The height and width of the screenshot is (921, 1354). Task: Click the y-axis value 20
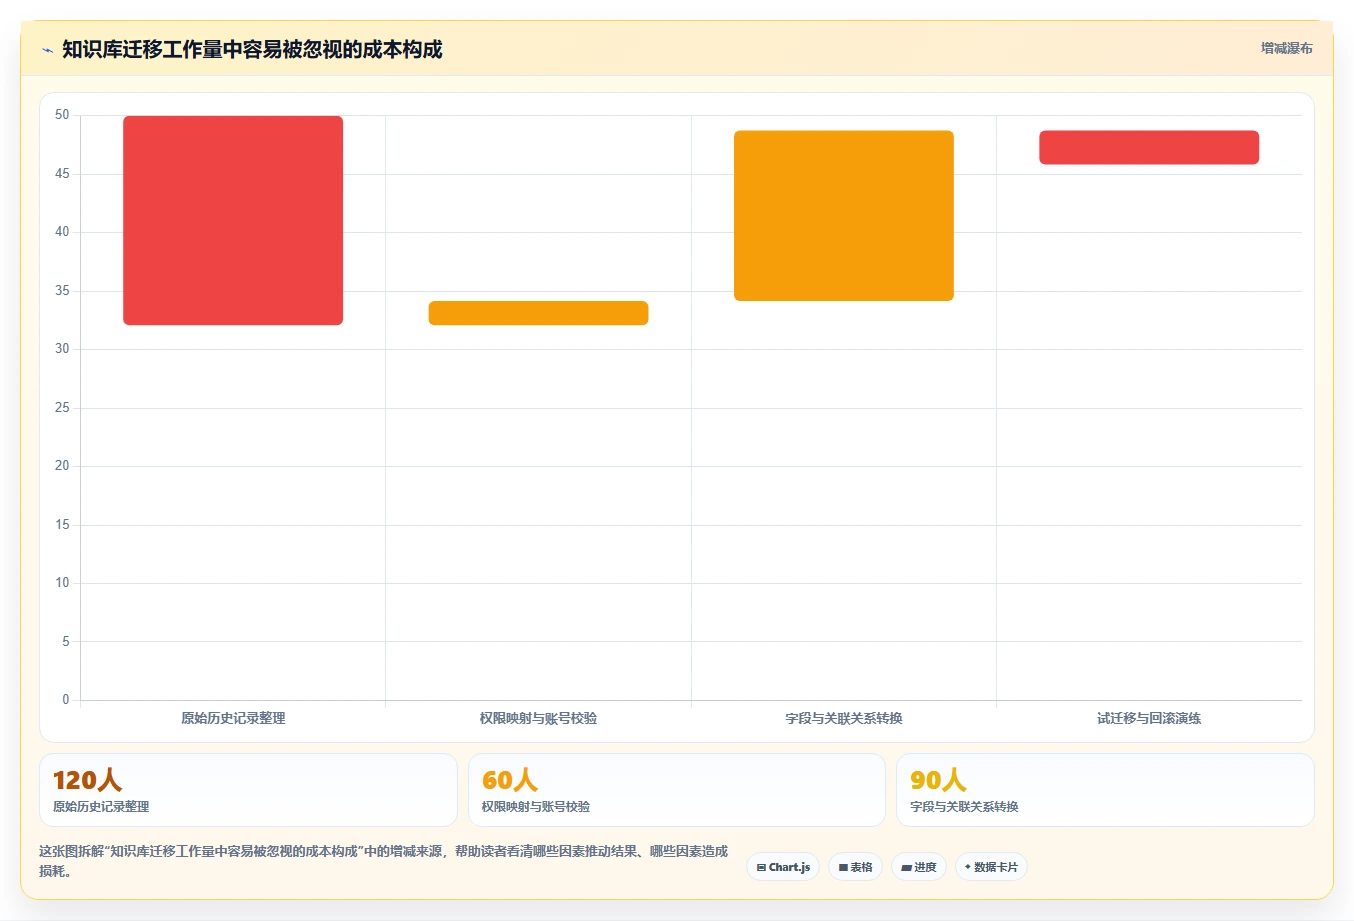pos(62,466)
